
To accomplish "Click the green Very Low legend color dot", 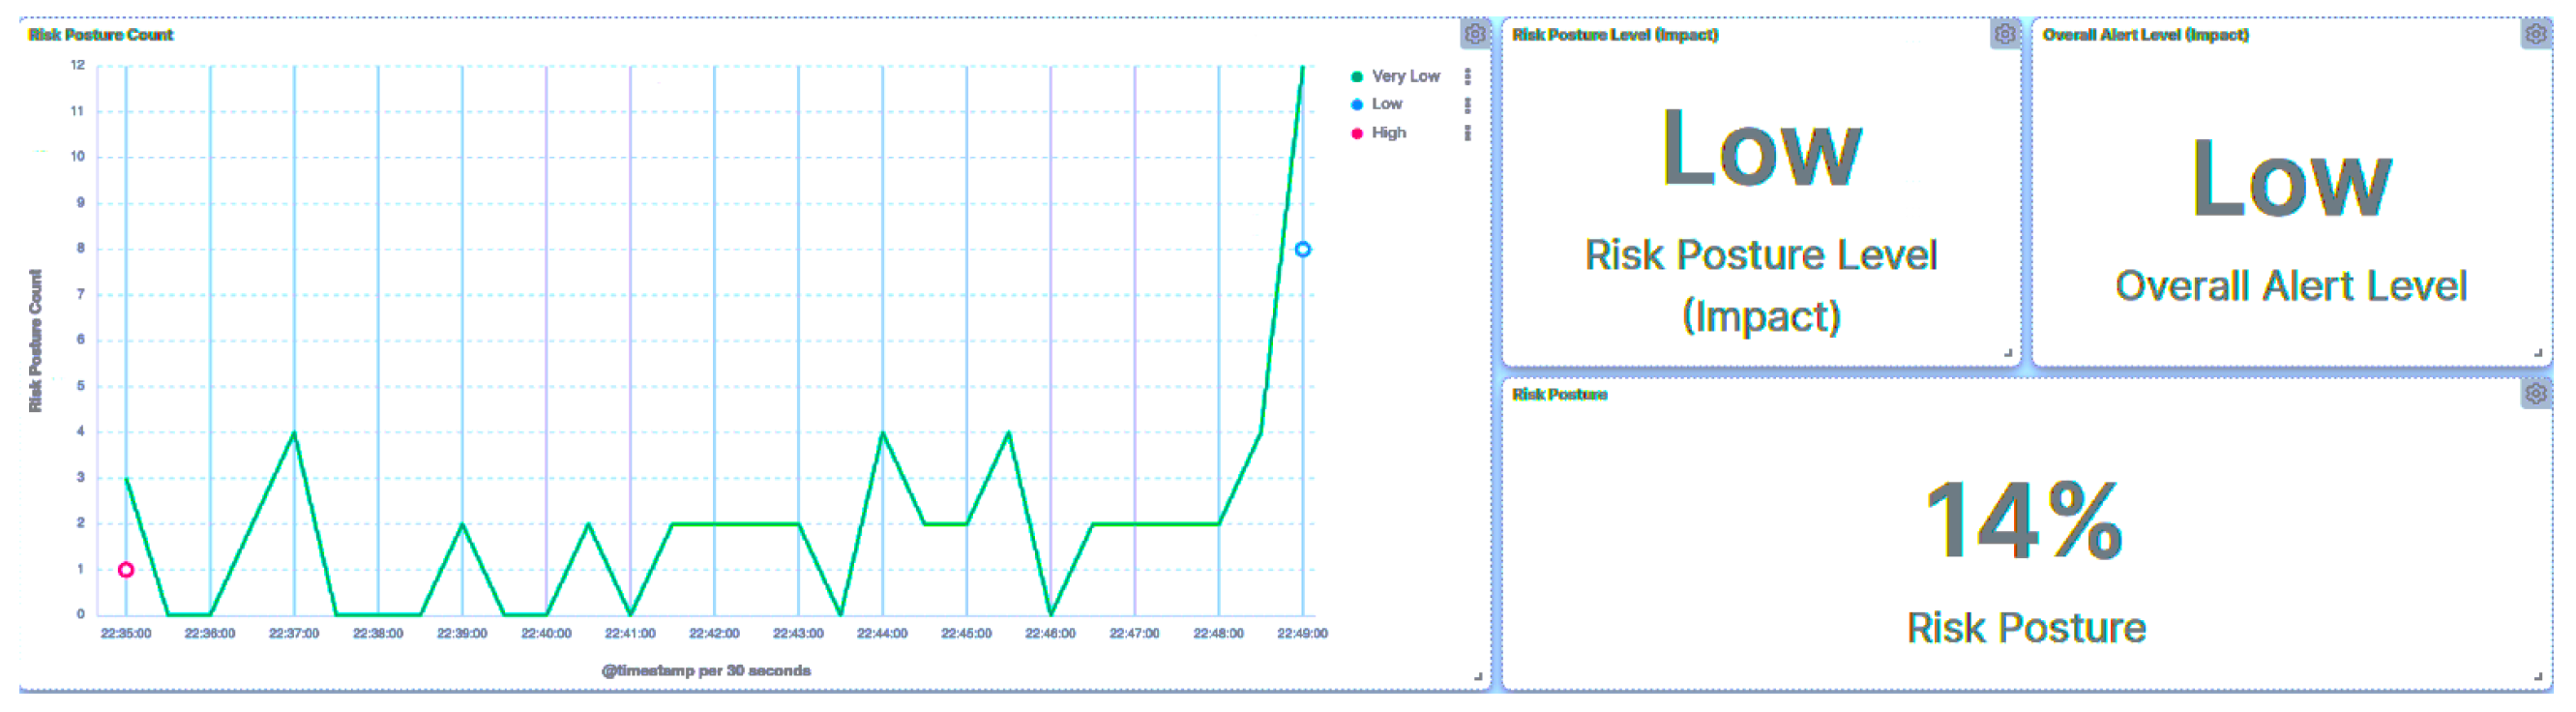I will click(1357, 77).
